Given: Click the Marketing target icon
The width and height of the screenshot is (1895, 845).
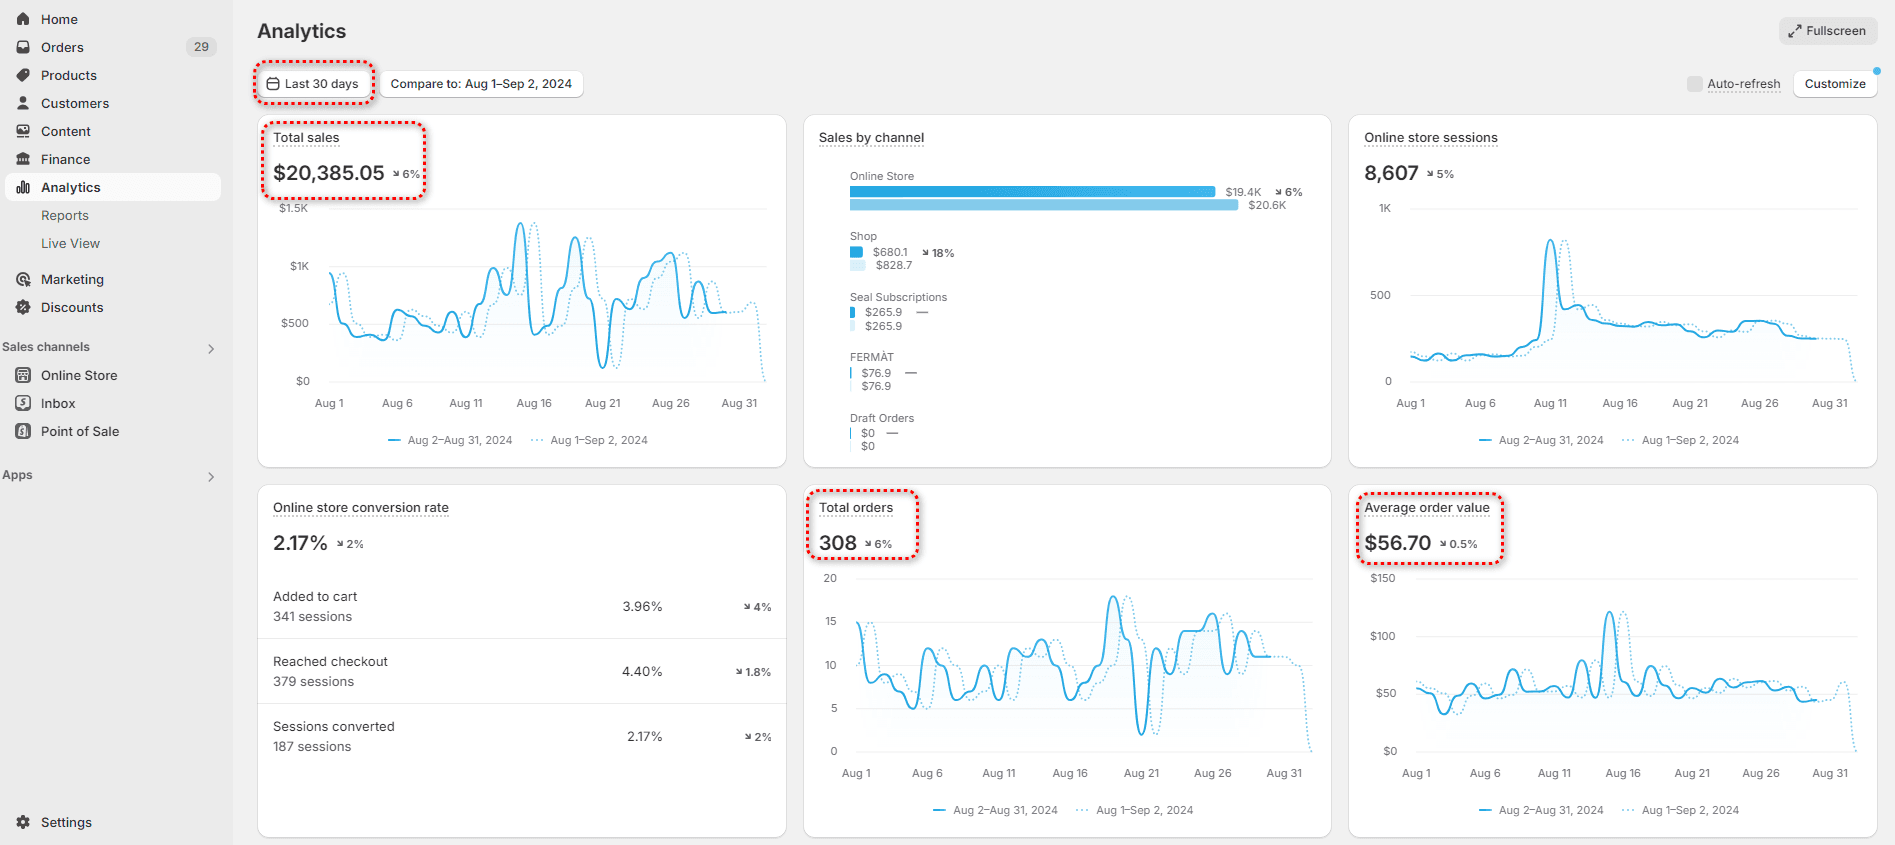Looking at the screenshot, I should pyautogui.click(x=23, y=279).
